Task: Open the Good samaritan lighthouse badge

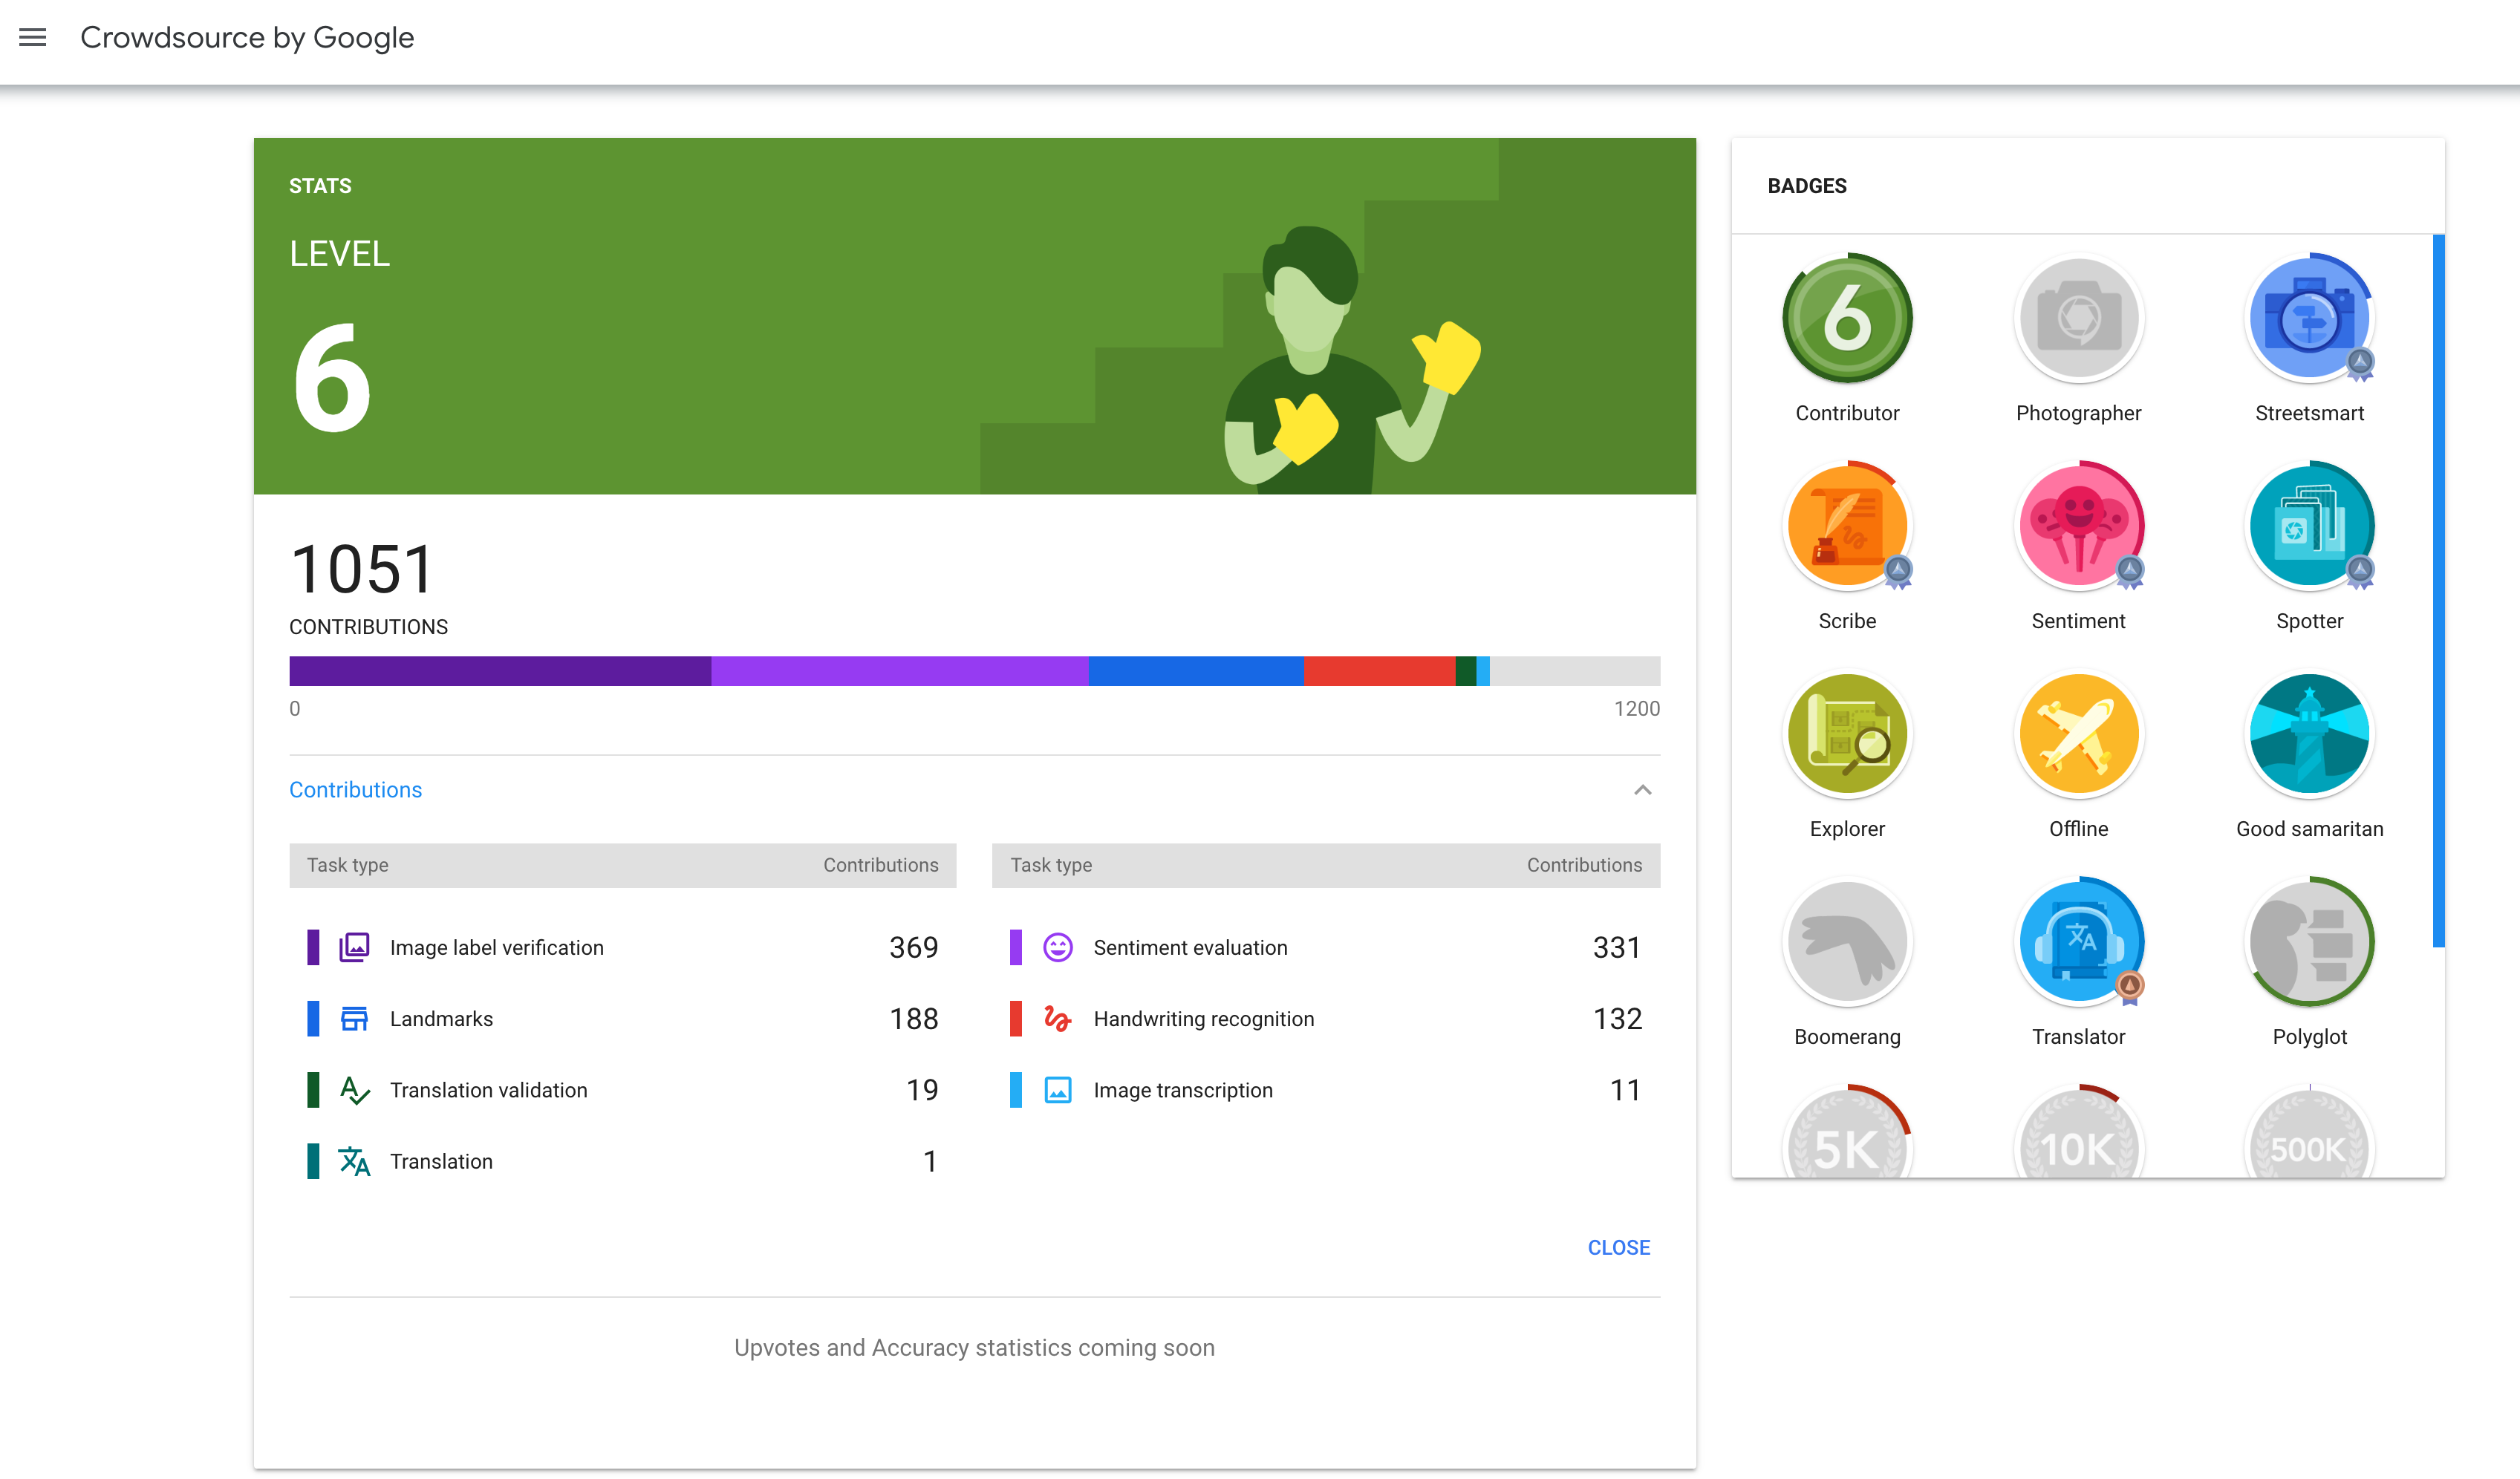Action: pos(2309,734)
